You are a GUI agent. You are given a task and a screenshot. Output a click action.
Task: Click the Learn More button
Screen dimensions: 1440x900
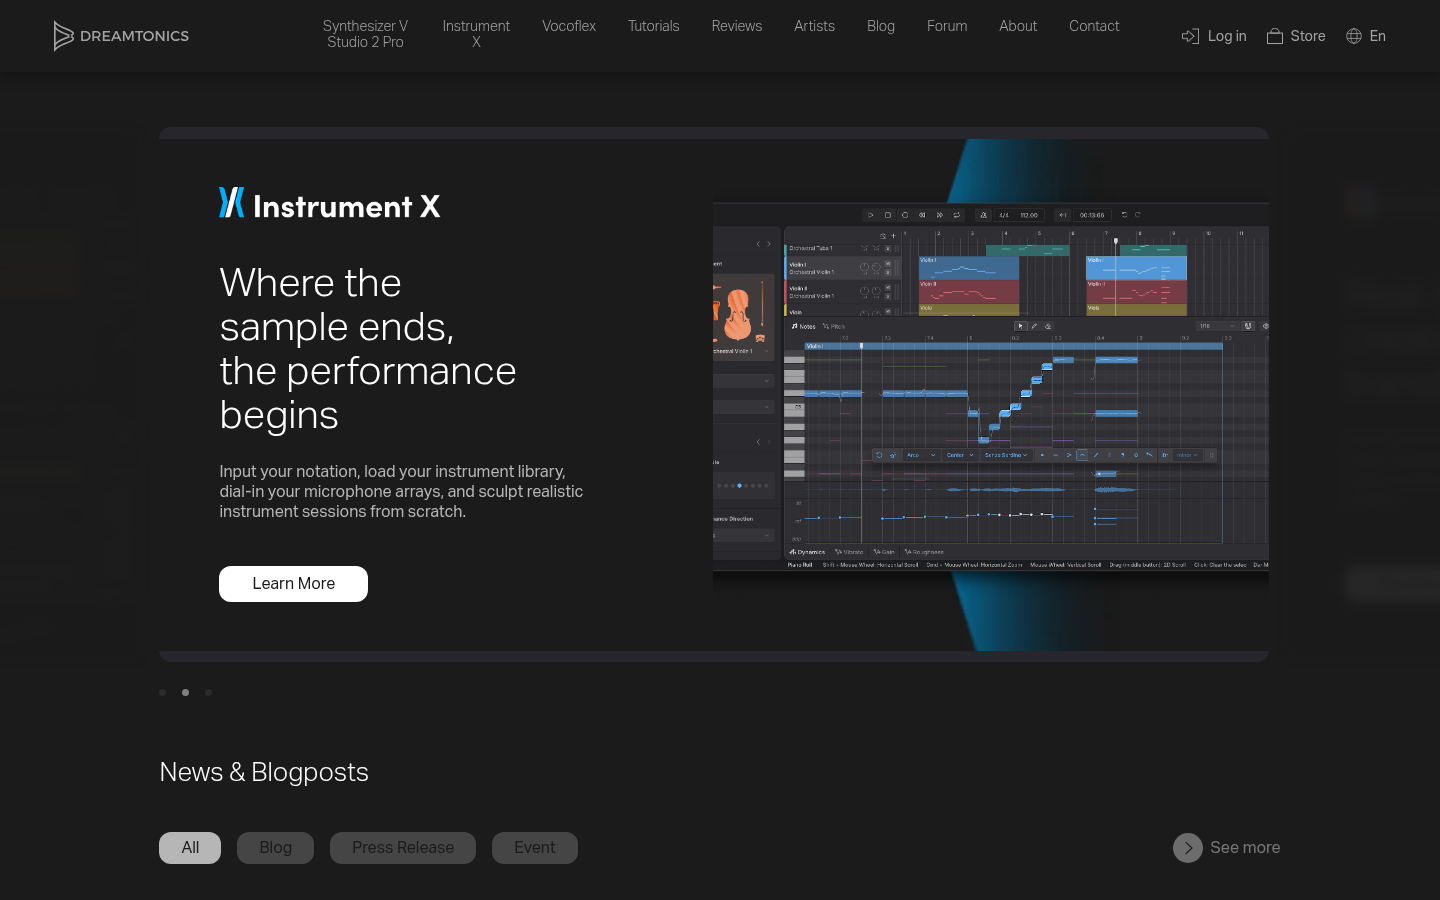tap(293, 584)
